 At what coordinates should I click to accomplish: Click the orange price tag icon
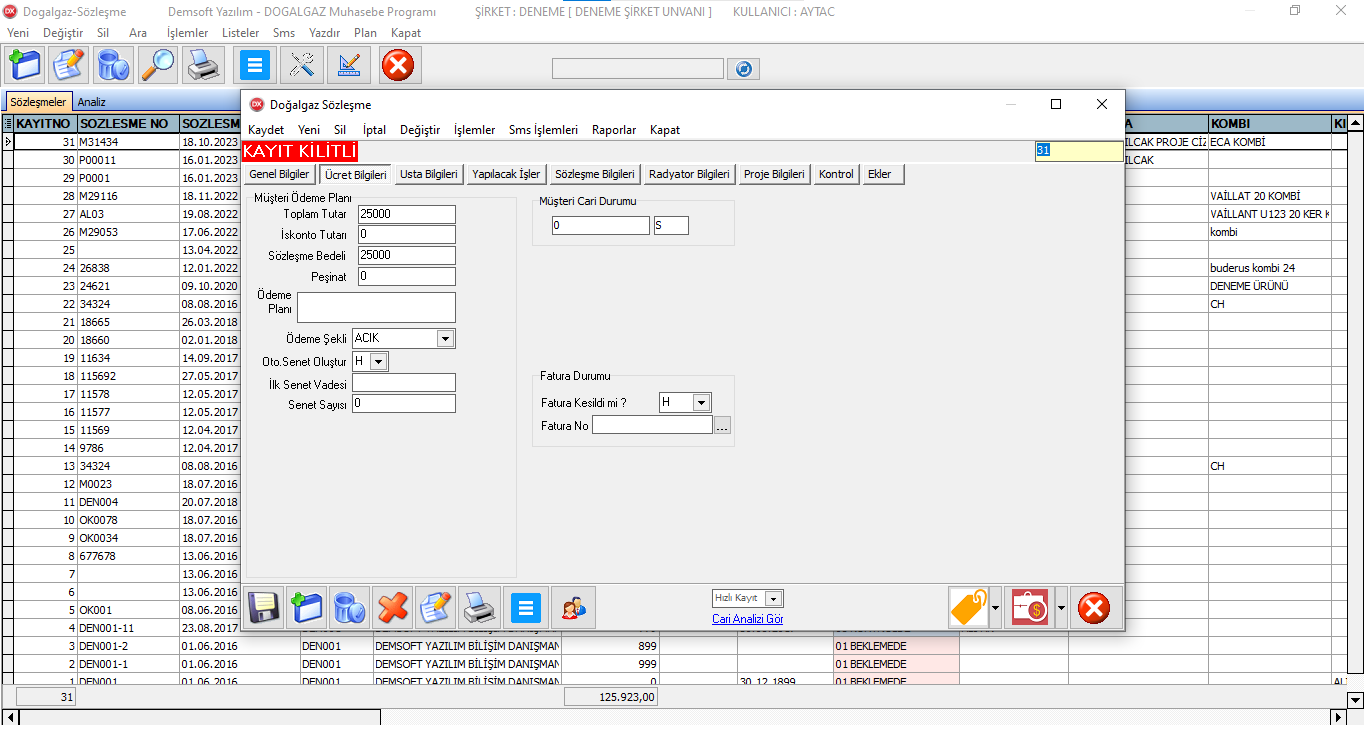pos(968,607)
